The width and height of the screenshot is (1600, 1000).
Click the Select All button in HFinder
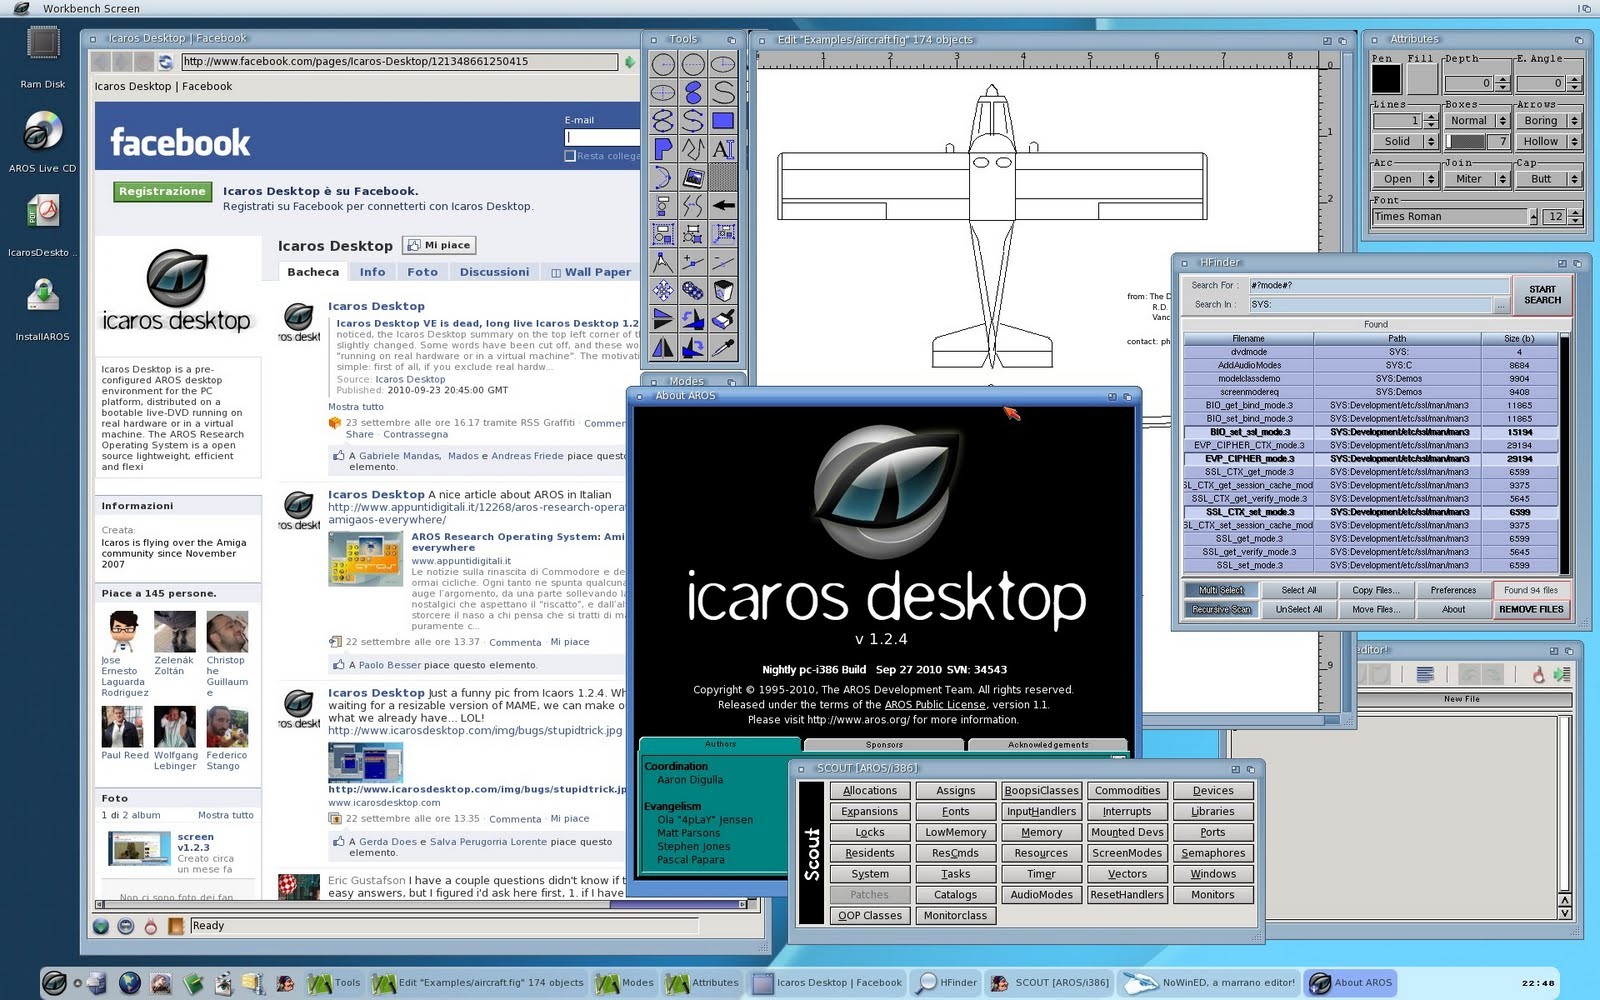[1299, 590]
